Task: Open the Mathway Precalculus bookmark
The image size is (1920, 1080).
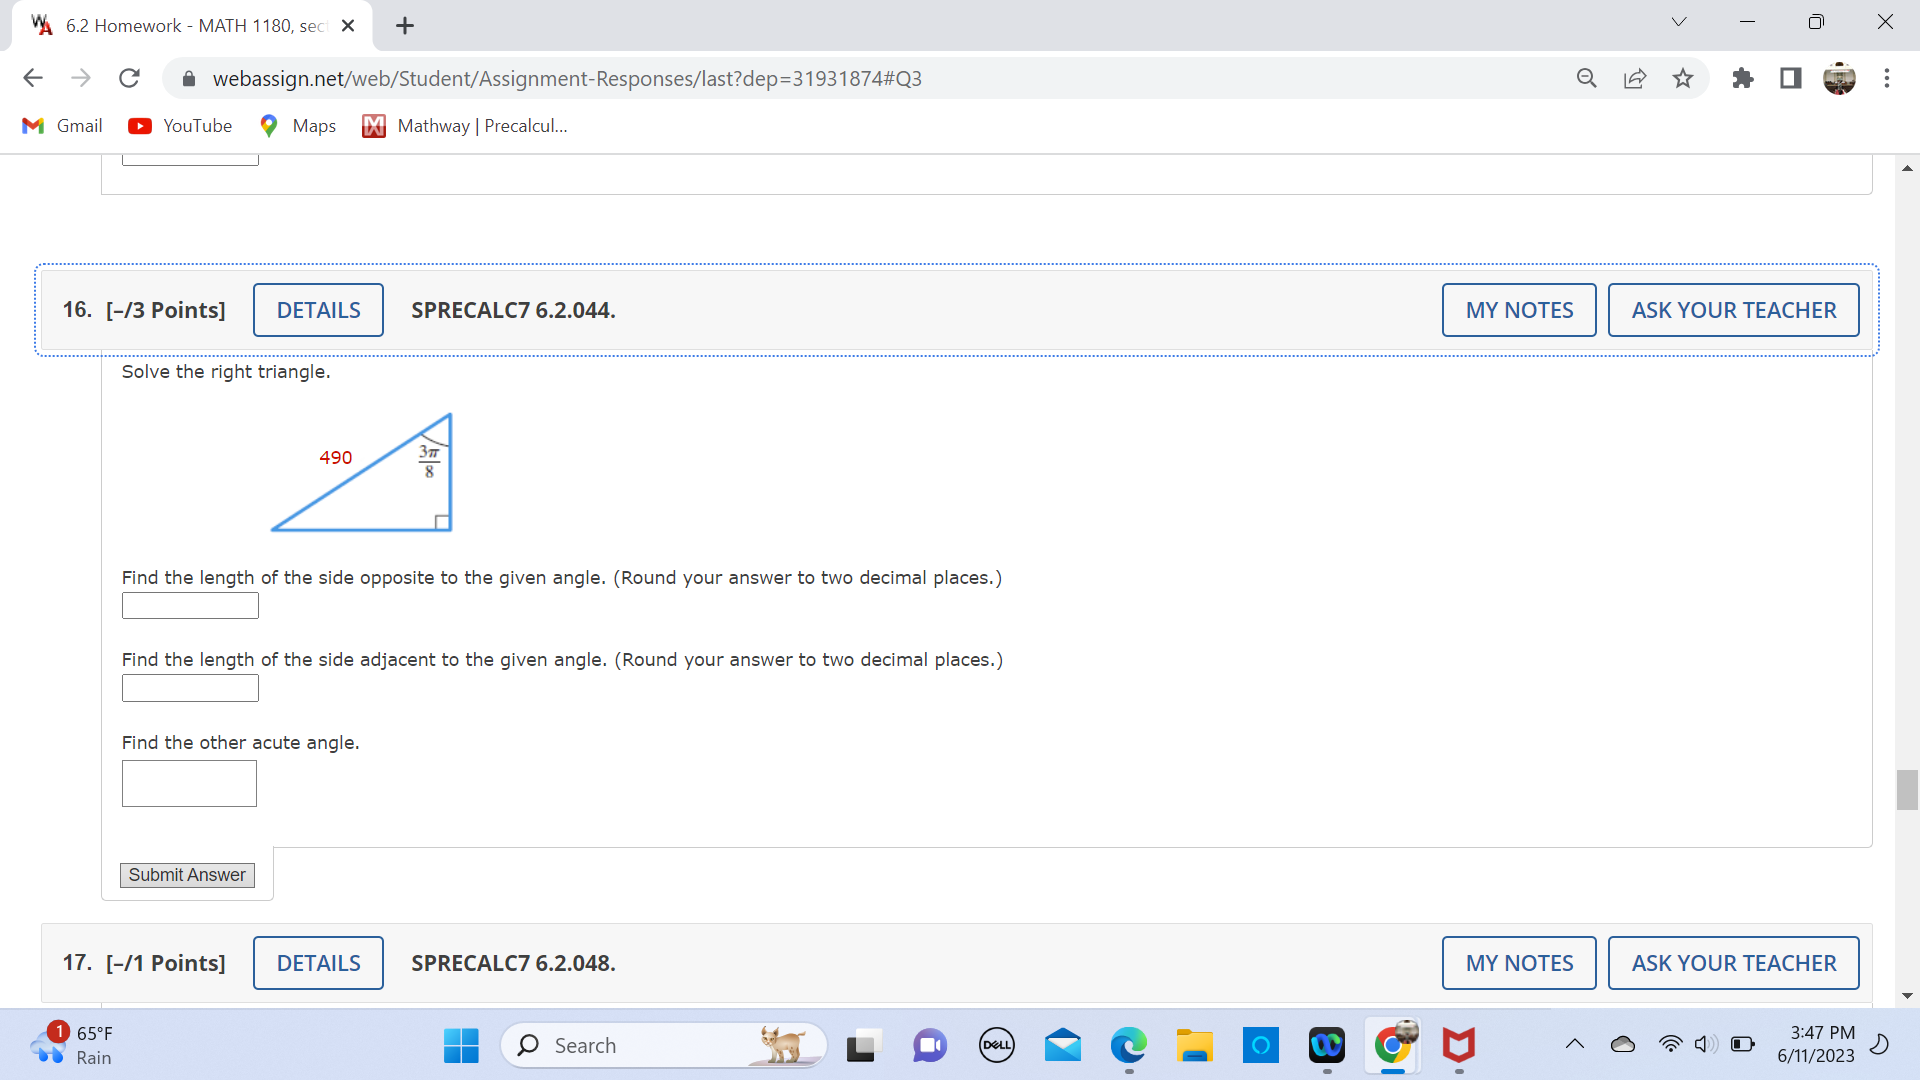Action: (464, 126)
